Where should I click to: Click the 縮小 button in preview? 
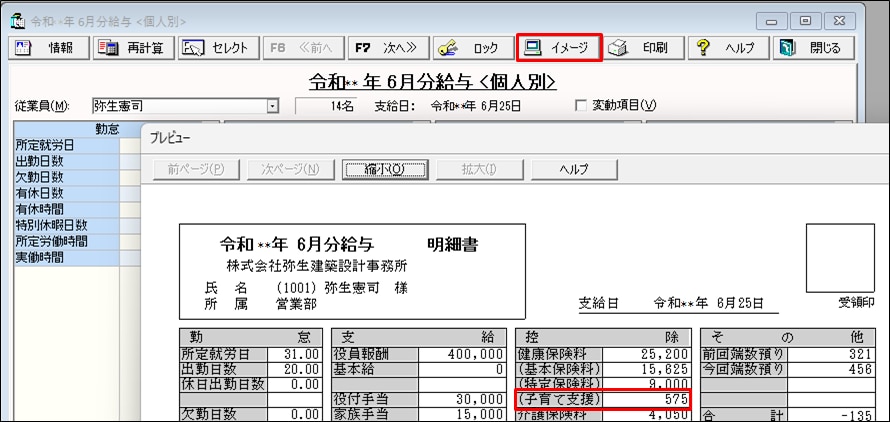click(x=385, y=169)
